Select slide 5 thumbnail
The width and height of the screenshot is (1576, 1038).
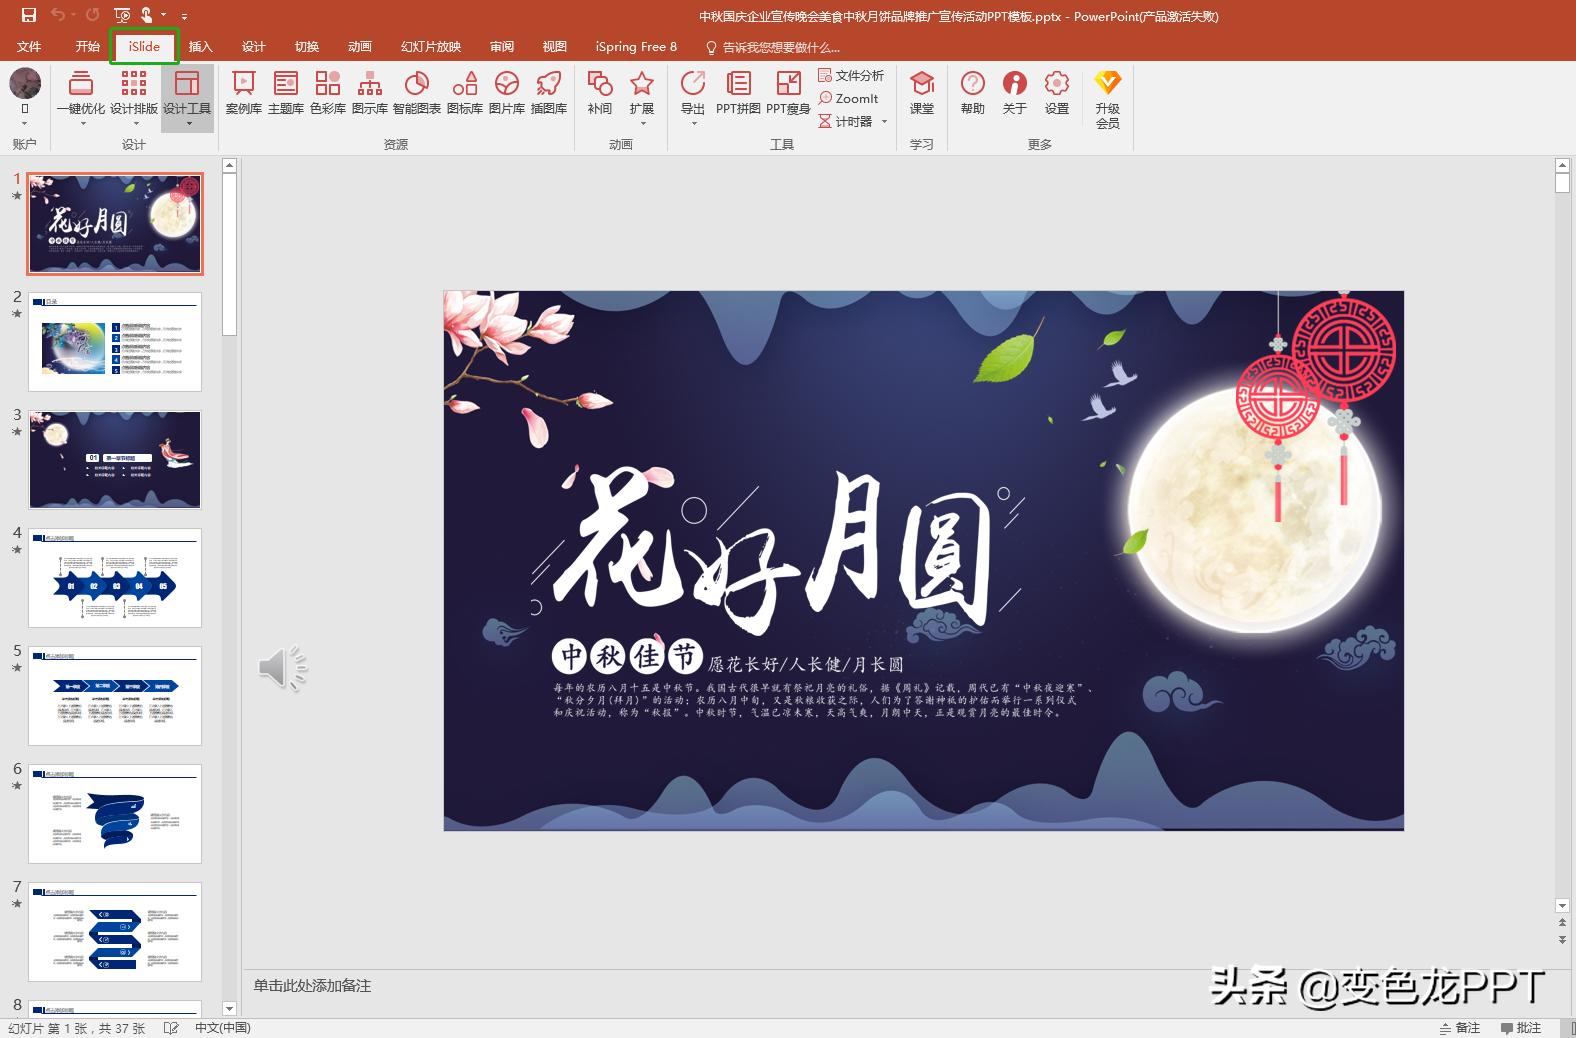click(115, 696)
